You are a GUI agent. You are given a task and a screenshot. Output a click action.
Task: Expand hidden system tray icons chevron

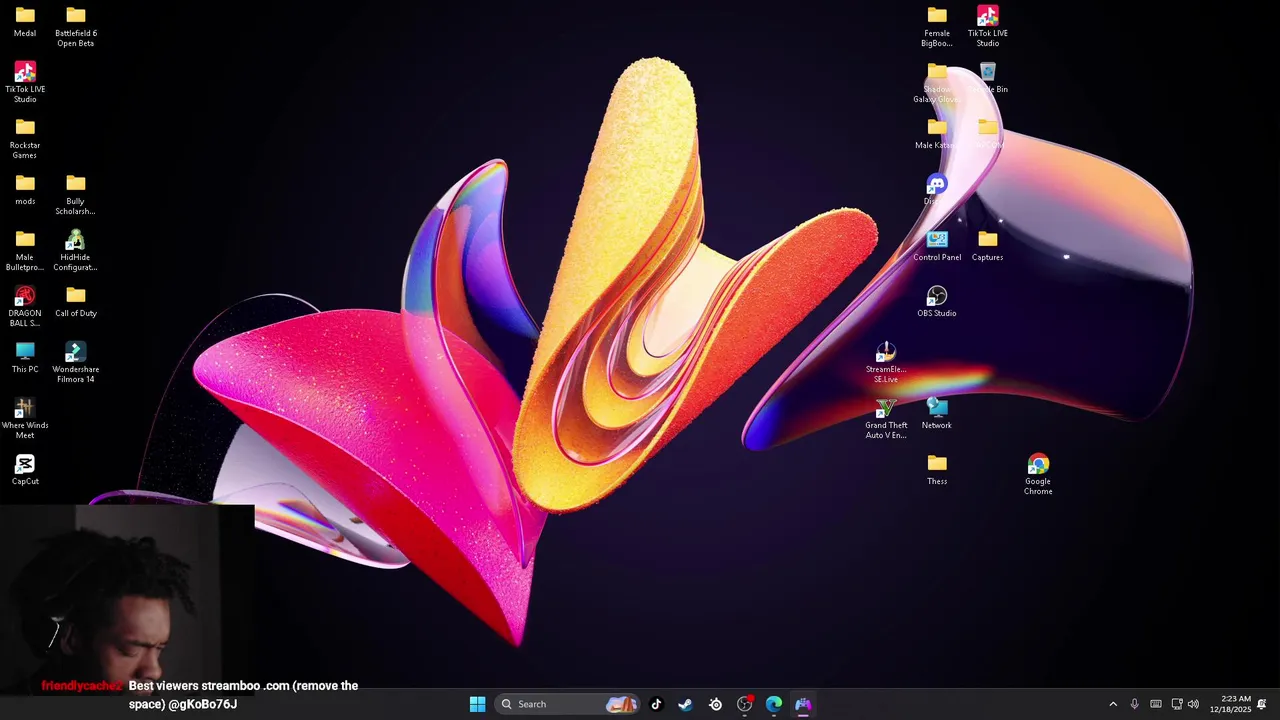(x=1113, y=704)
